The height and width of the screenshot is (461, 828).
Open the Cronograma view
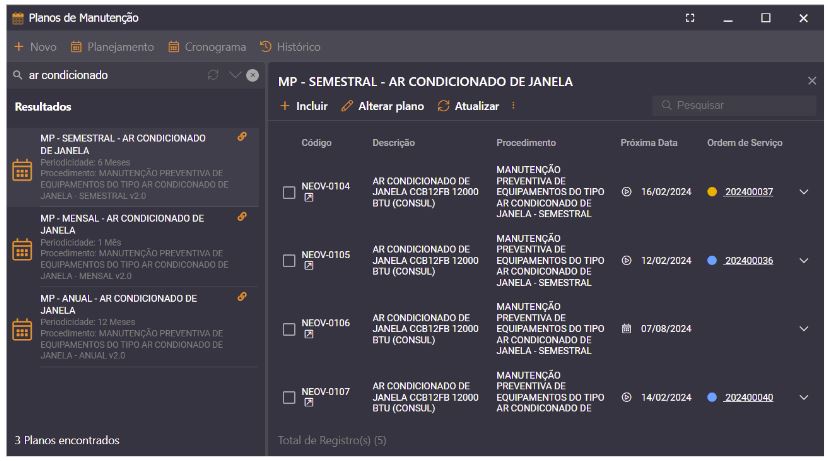[x=207, y=47]
